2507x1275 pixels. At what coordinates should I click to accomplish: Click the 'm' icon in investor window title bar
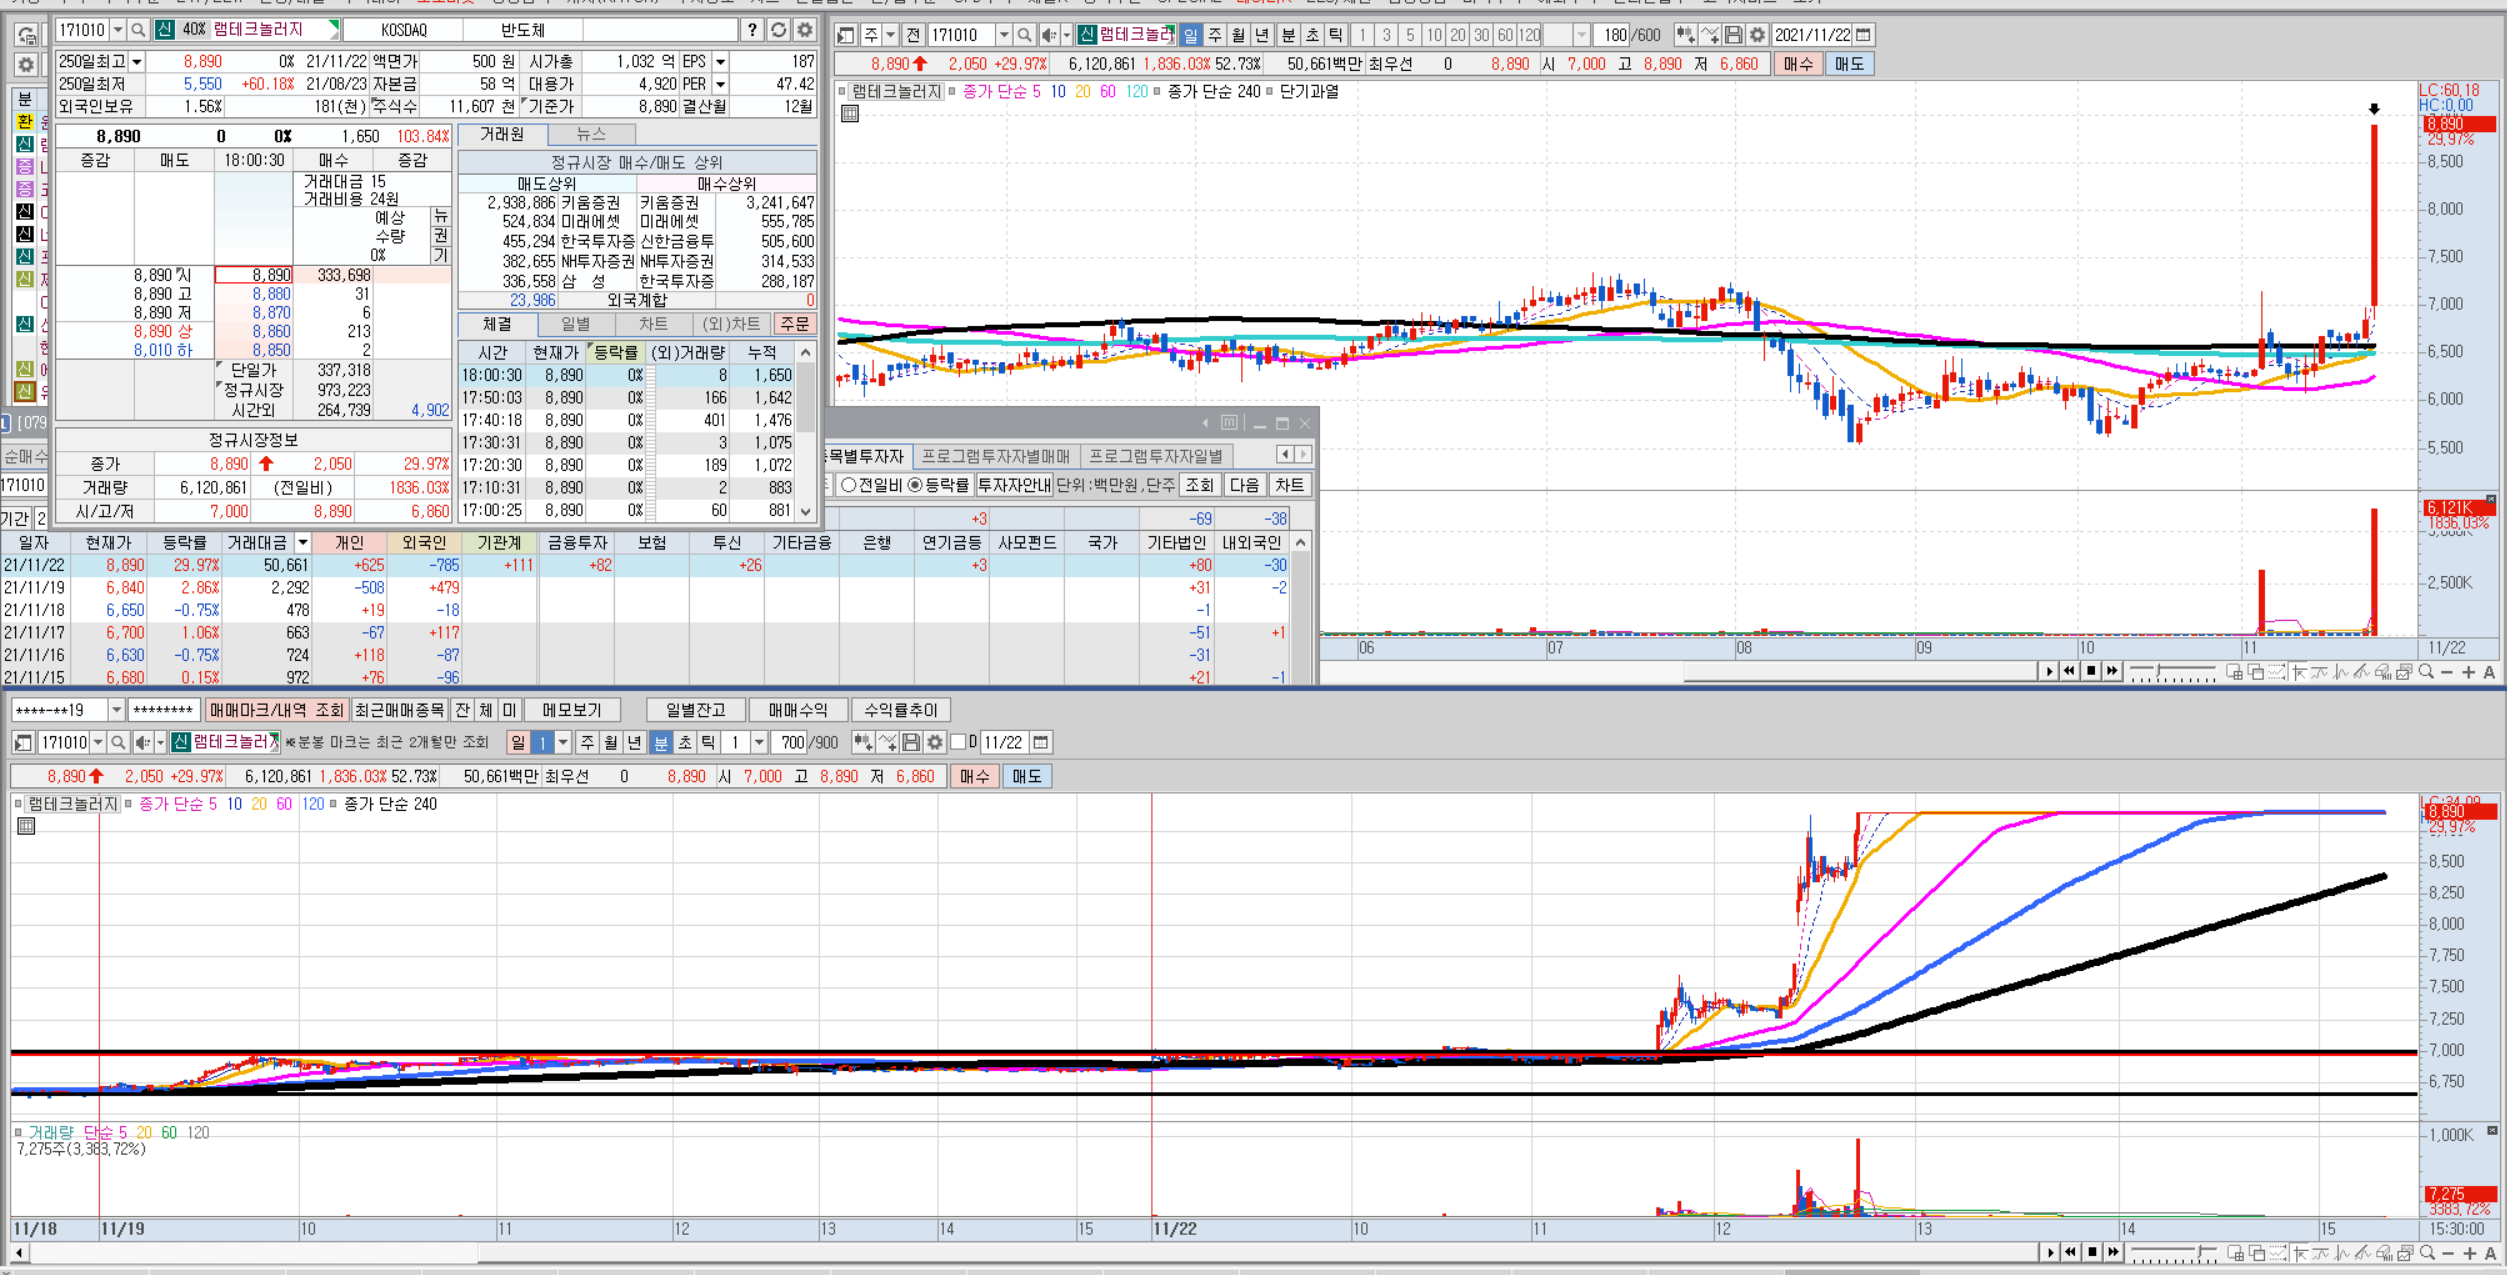(1229, 423)
